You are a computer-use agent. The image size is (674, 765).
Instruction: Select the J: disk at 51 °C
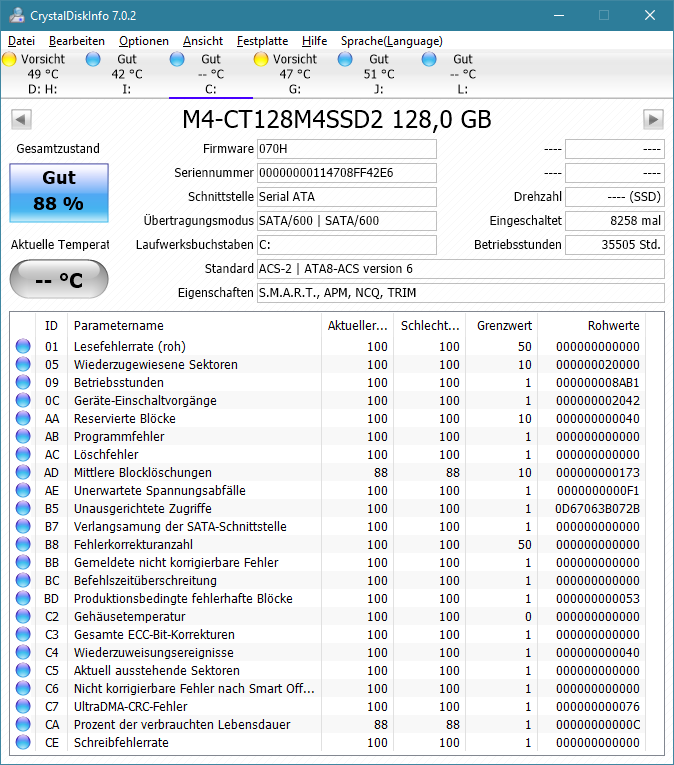[x=378, y=74]
